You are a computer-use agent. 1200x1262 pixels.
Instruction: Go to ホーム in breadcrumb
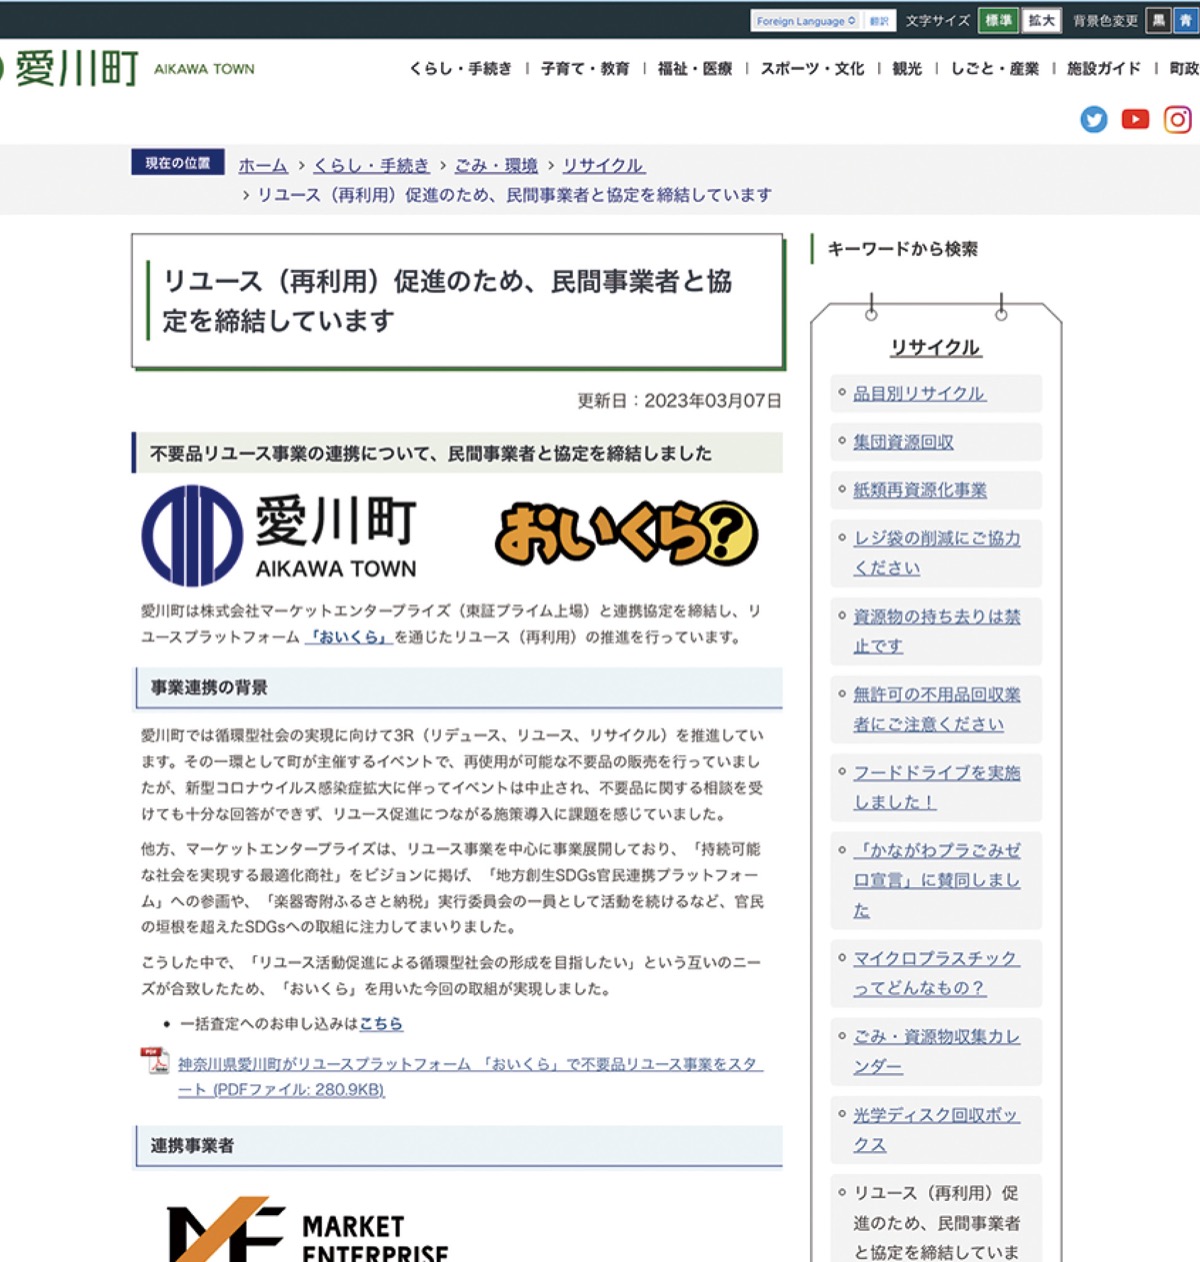[263, 165]
